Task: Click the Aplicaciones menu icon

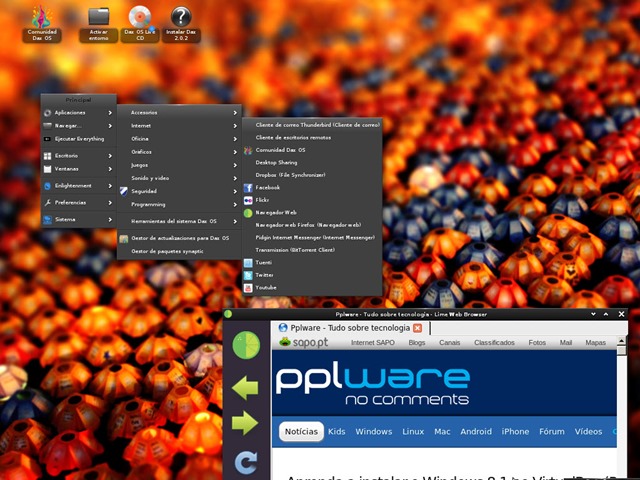Action: tap(48, 113)
